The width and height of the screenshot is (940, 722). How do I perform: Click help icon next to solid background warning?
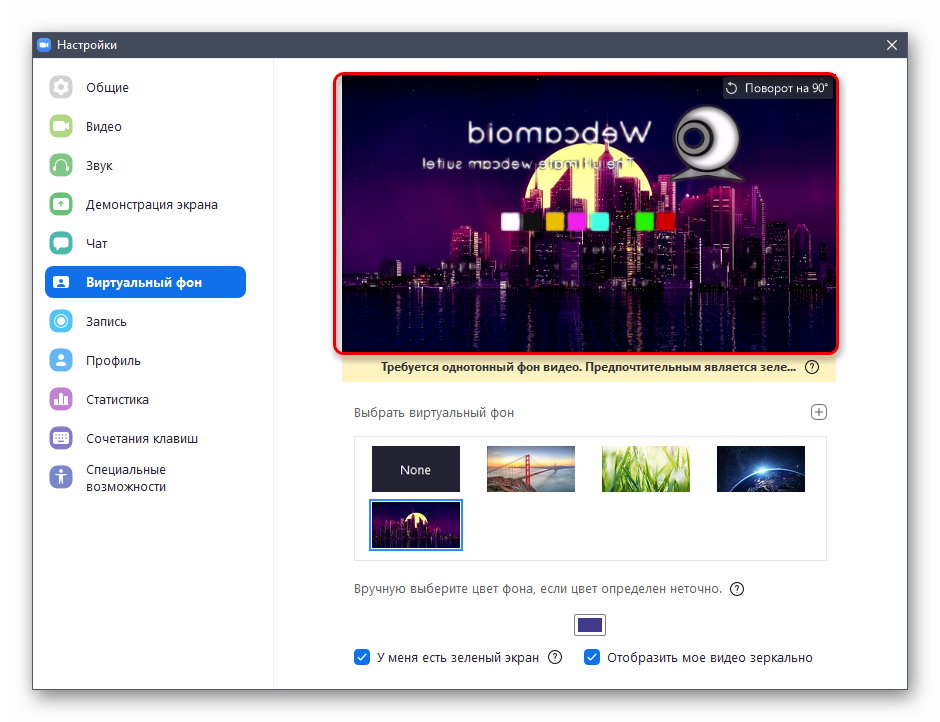(812, 367)
